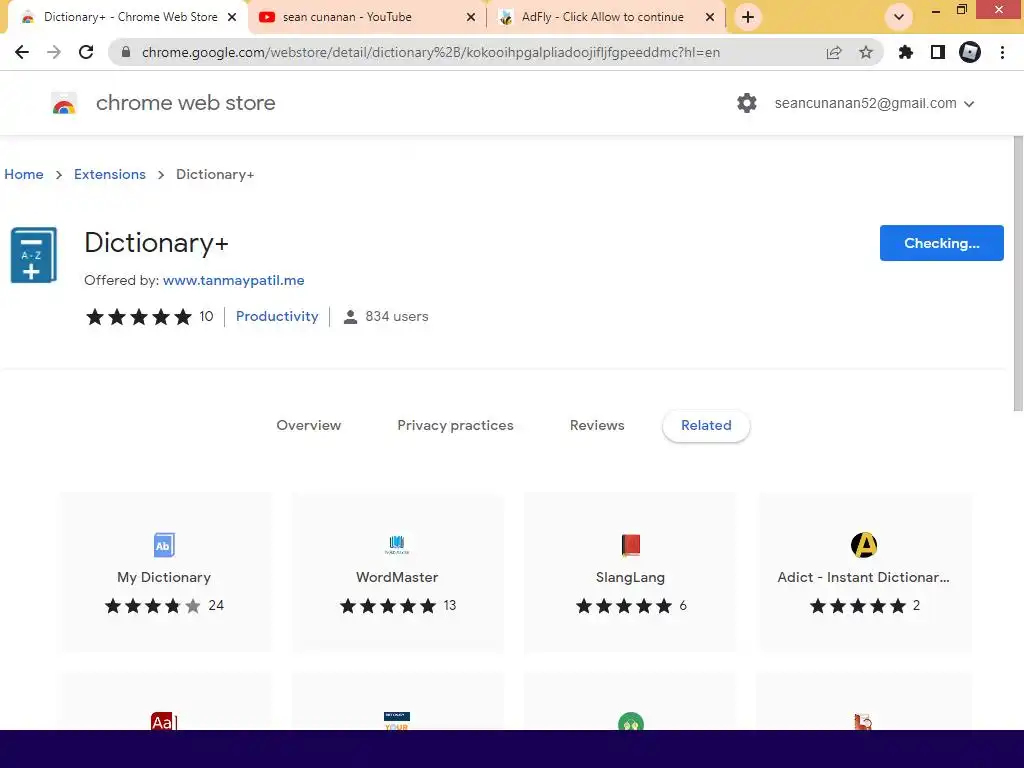Open the settings gear in web store
This screenshot has height=768, width=1024.
746,103
